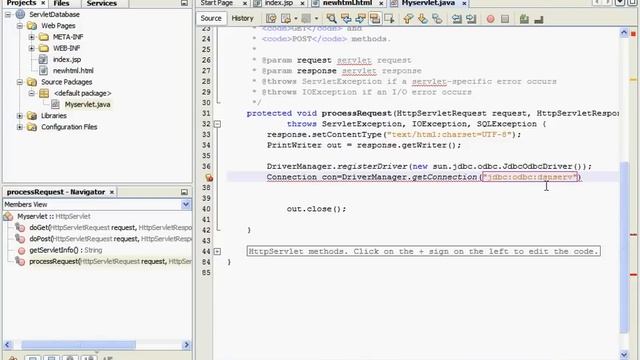Viewport: 640px width, 360px height.
Task: Click the Source view button
Action: 211,18
